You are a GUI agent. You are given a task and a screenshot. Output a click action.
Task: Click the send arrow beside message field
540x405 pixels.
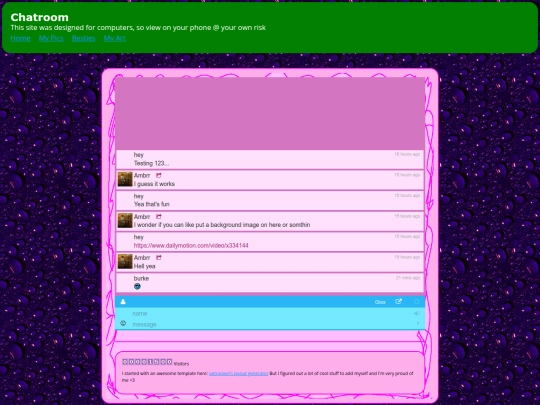coord(417,323)
